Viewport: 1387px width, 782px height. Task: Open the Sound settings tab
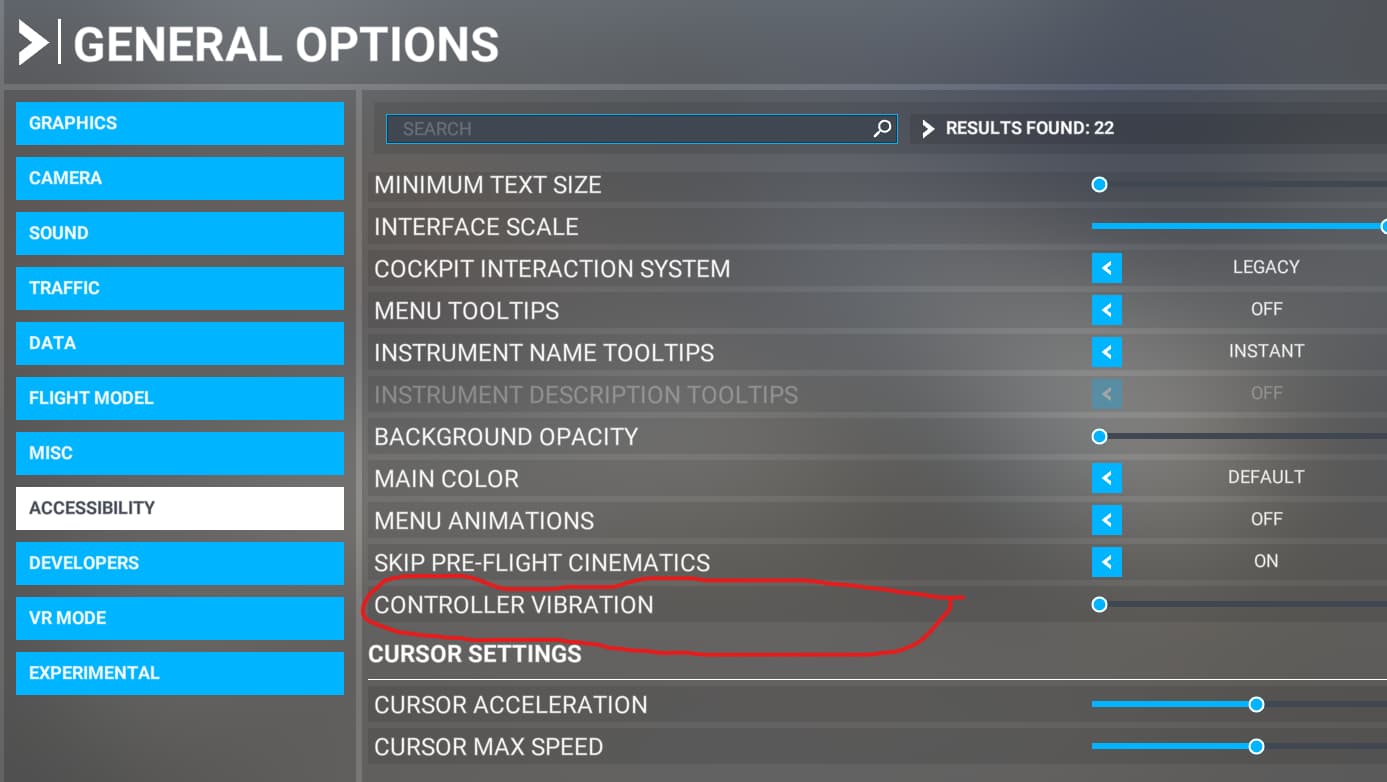pyautogui.click(x=180, y=233)
